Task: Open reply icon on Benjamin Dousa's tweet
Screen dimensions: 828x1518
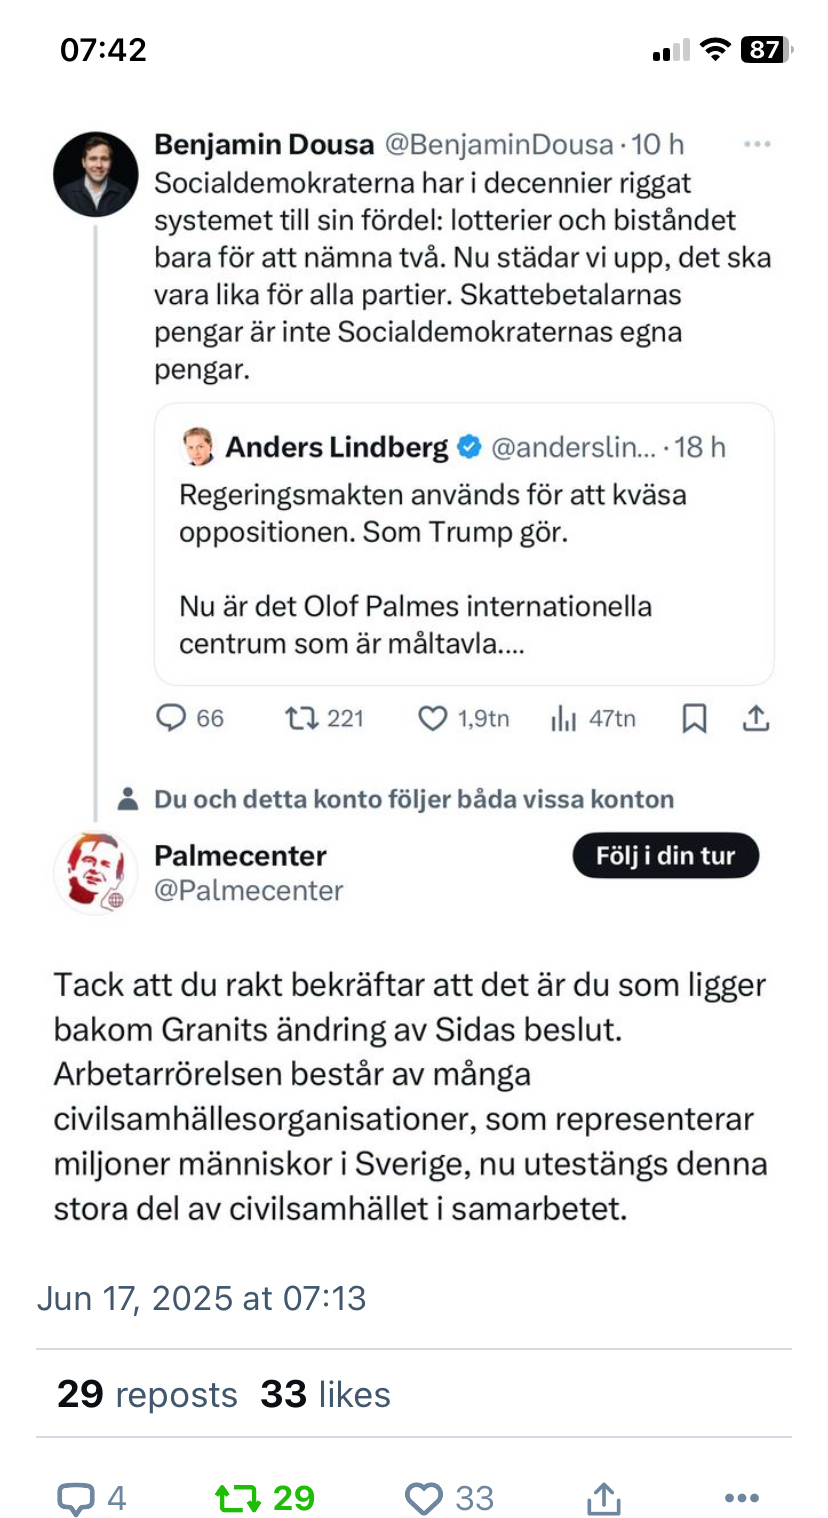Action: [x=173, y=718]
